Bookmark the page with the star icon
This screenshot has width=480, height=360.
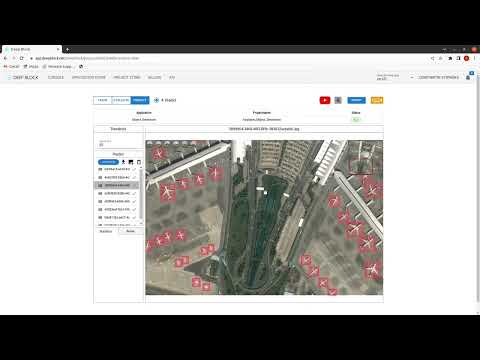441,58
